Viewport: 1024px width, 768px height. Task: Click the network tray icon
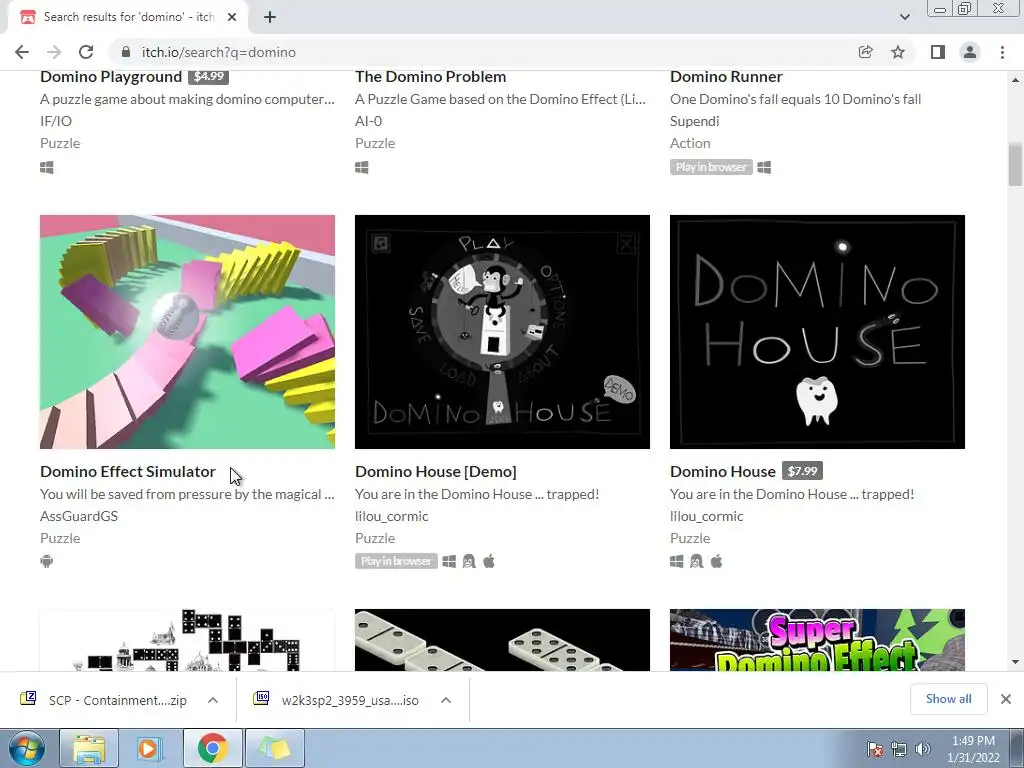point(899,749)
